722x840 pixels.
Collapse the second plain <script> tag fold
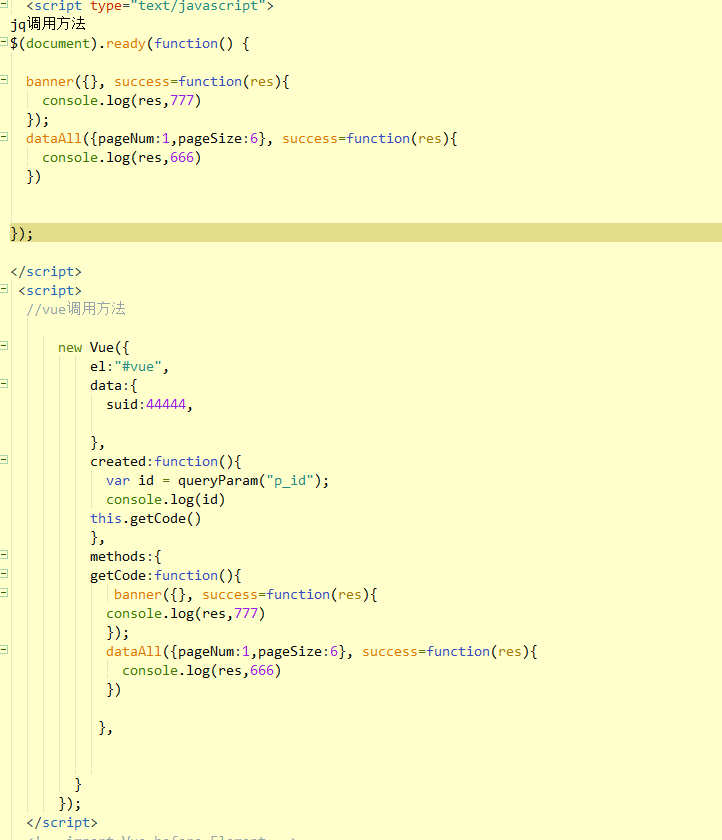[x=4, y=289]
